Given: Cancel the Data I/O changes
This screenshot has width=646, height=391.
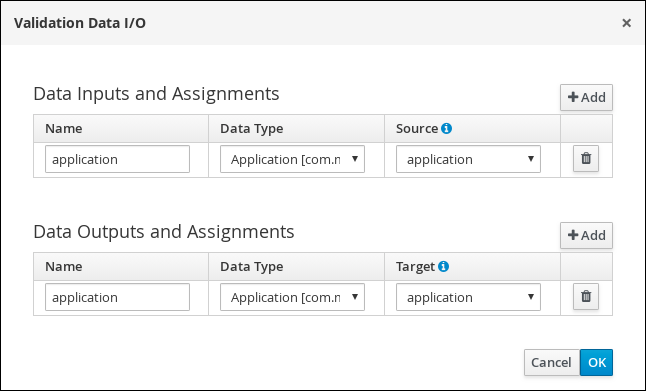Looking at the screenshot, I should coord(552,363).
